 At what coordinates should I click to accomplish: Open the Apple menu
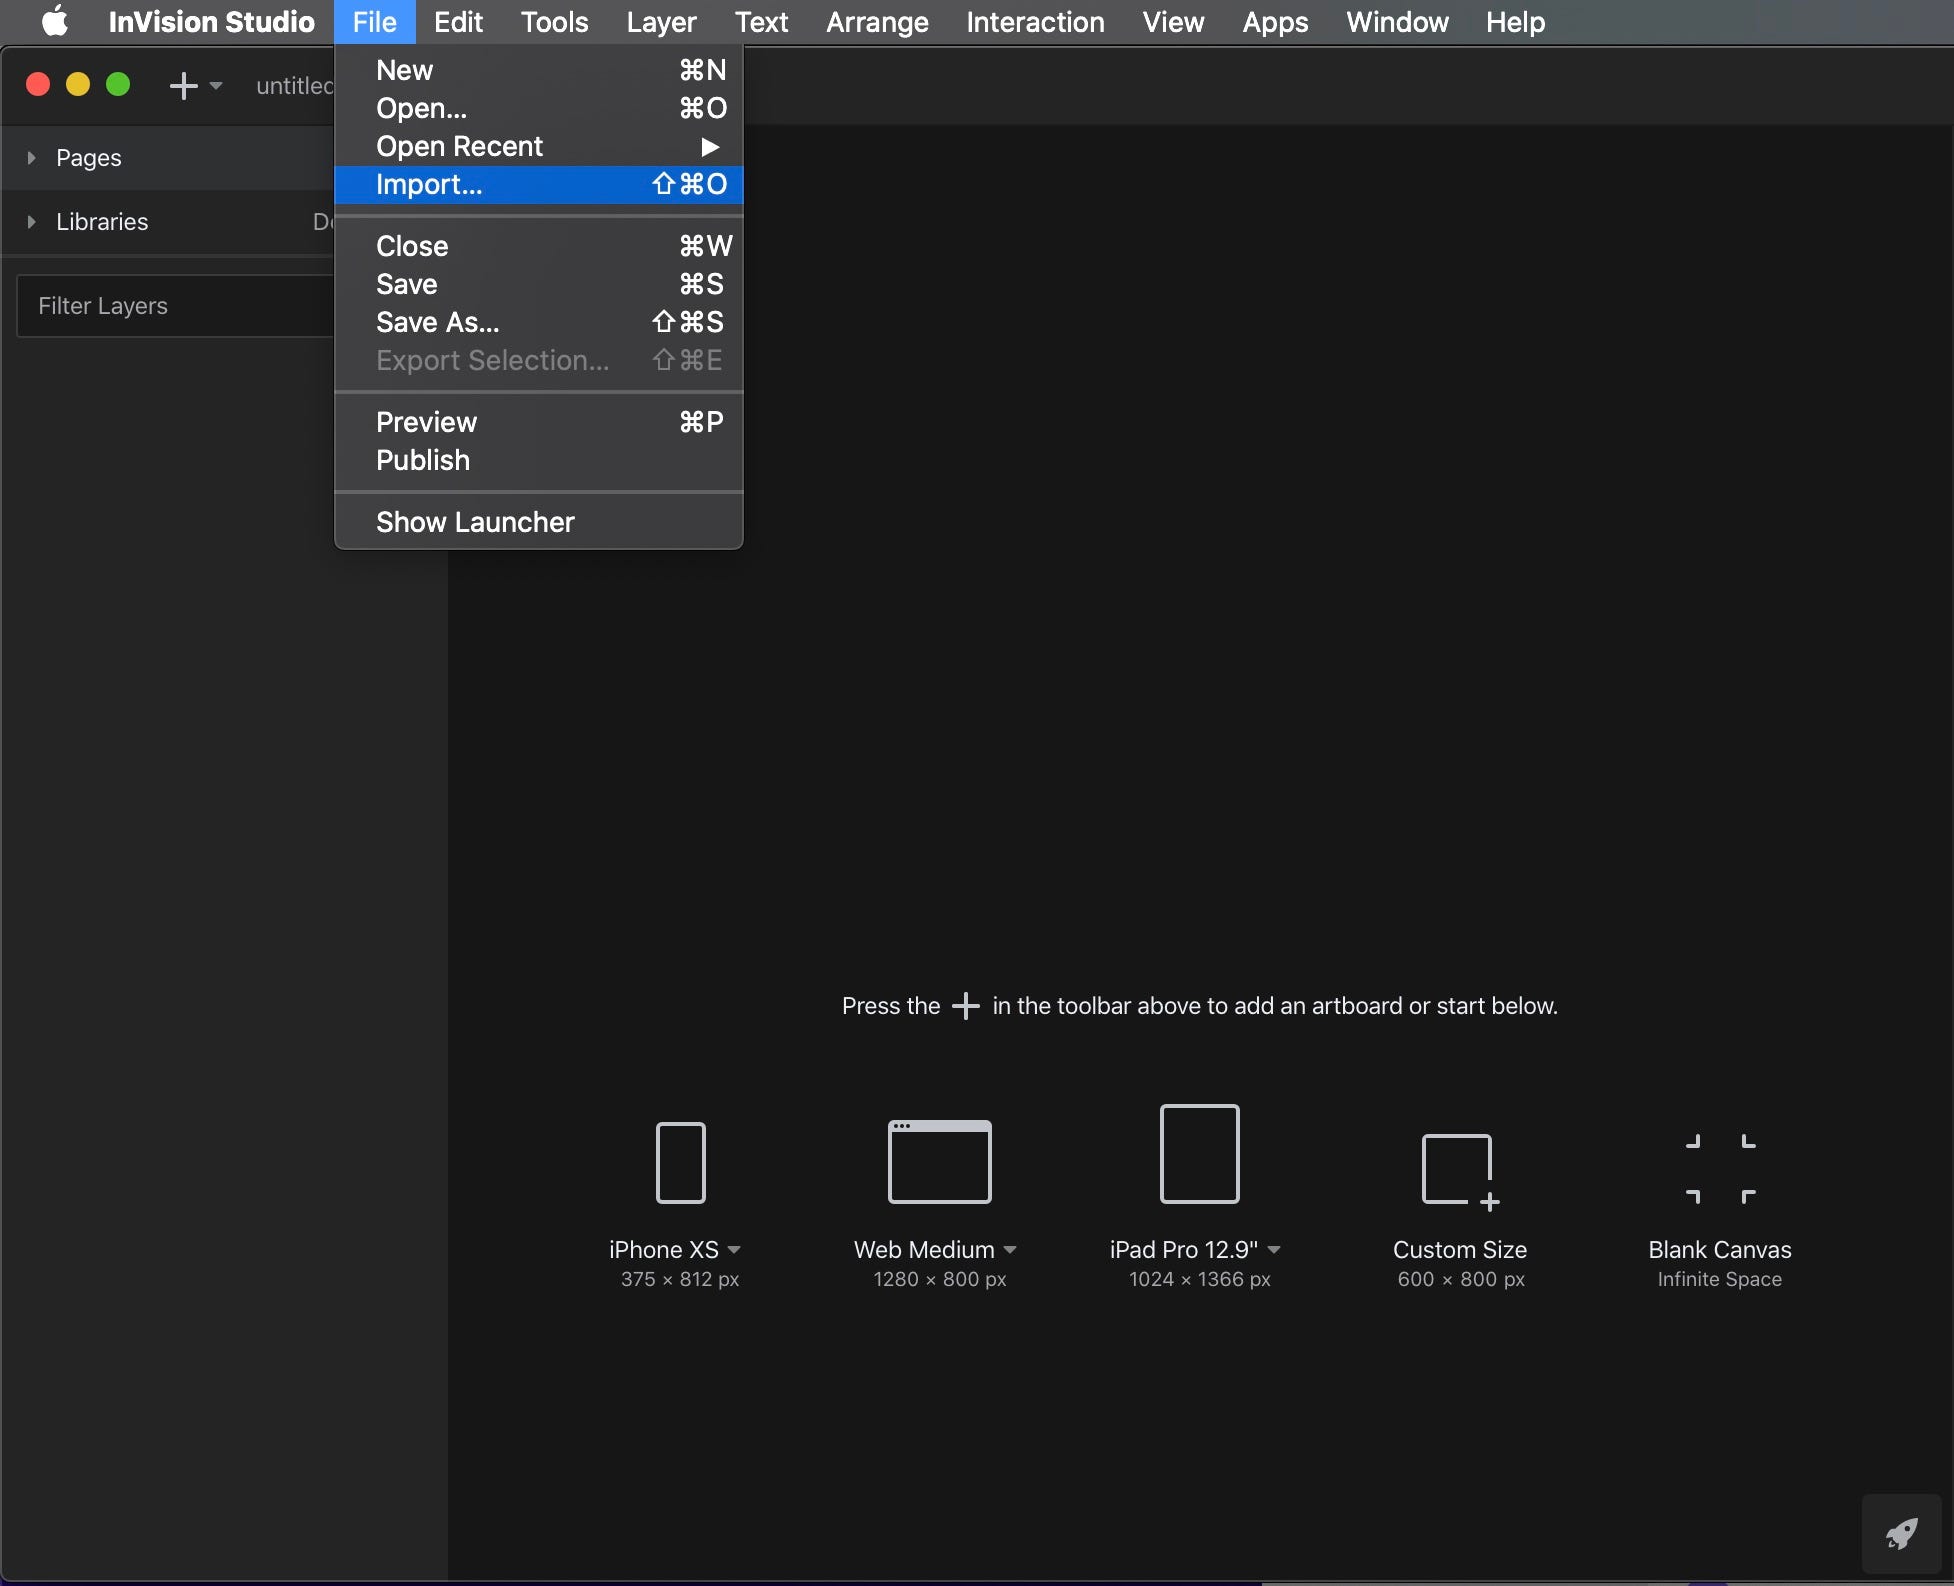coord(55,21)
